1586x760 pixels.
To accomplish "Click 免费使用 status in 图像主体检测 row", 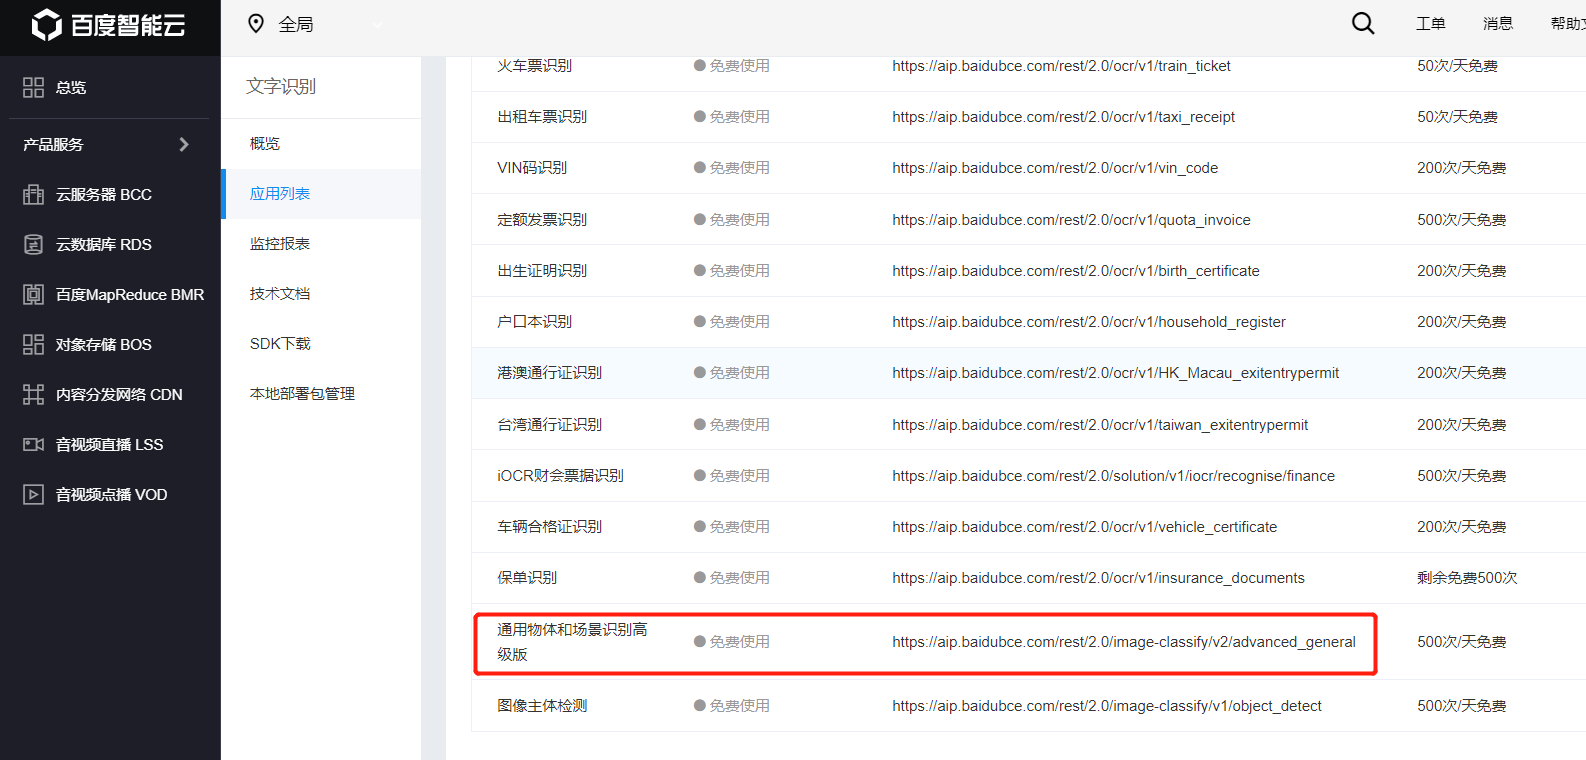I will point(732,706).
